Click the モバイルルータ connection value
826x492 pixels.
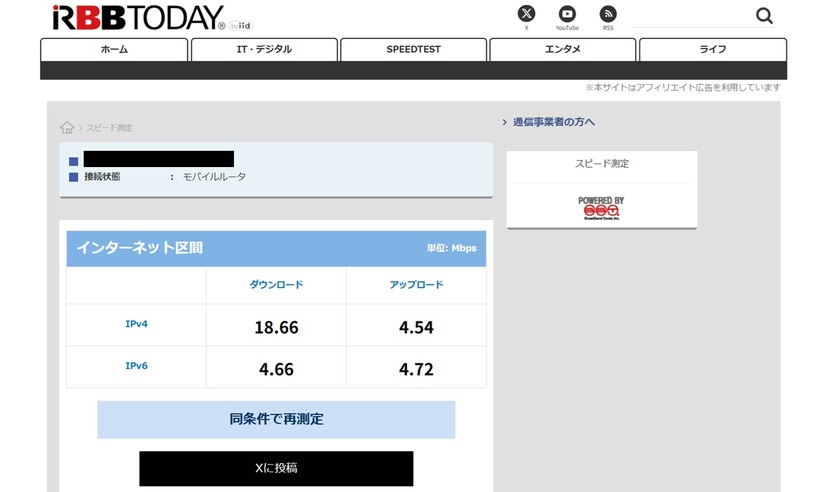pos(214,177)
